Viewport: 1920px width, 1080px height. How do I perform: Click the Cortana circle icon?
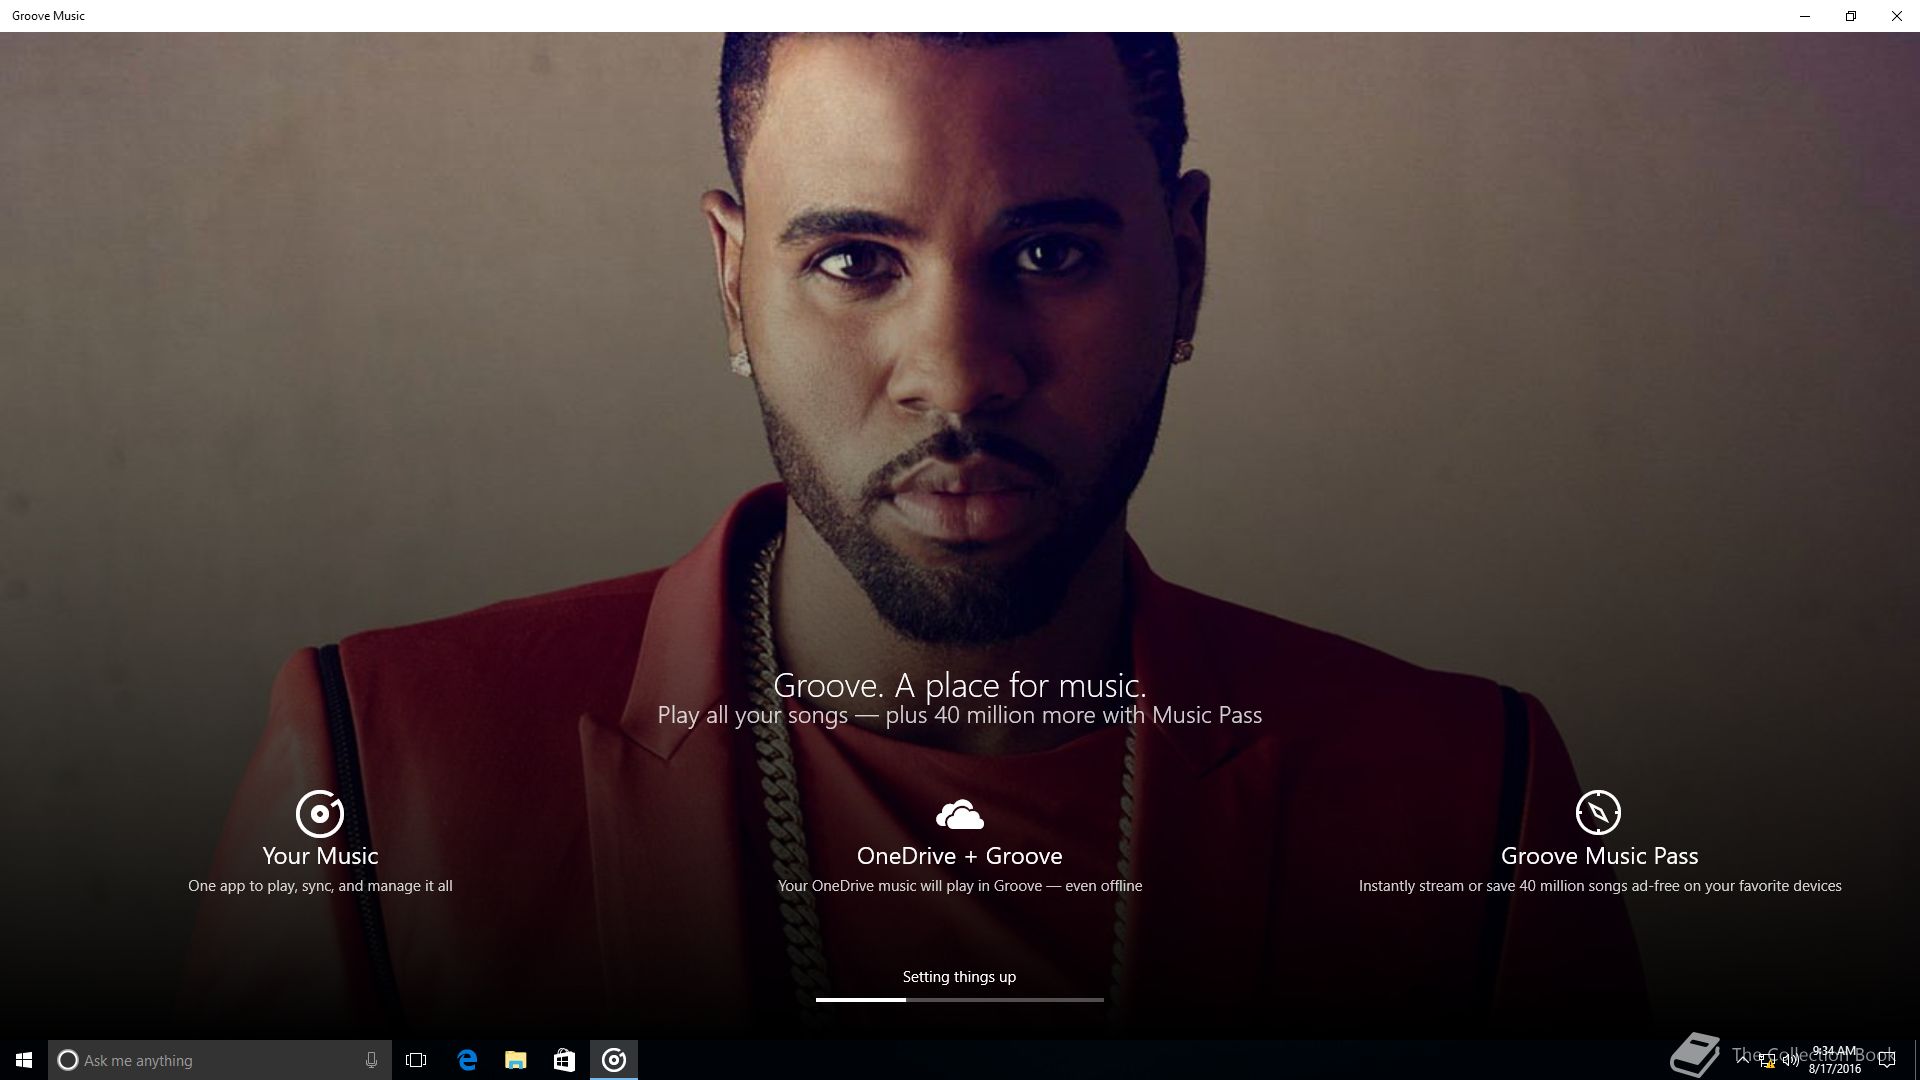68,1060
